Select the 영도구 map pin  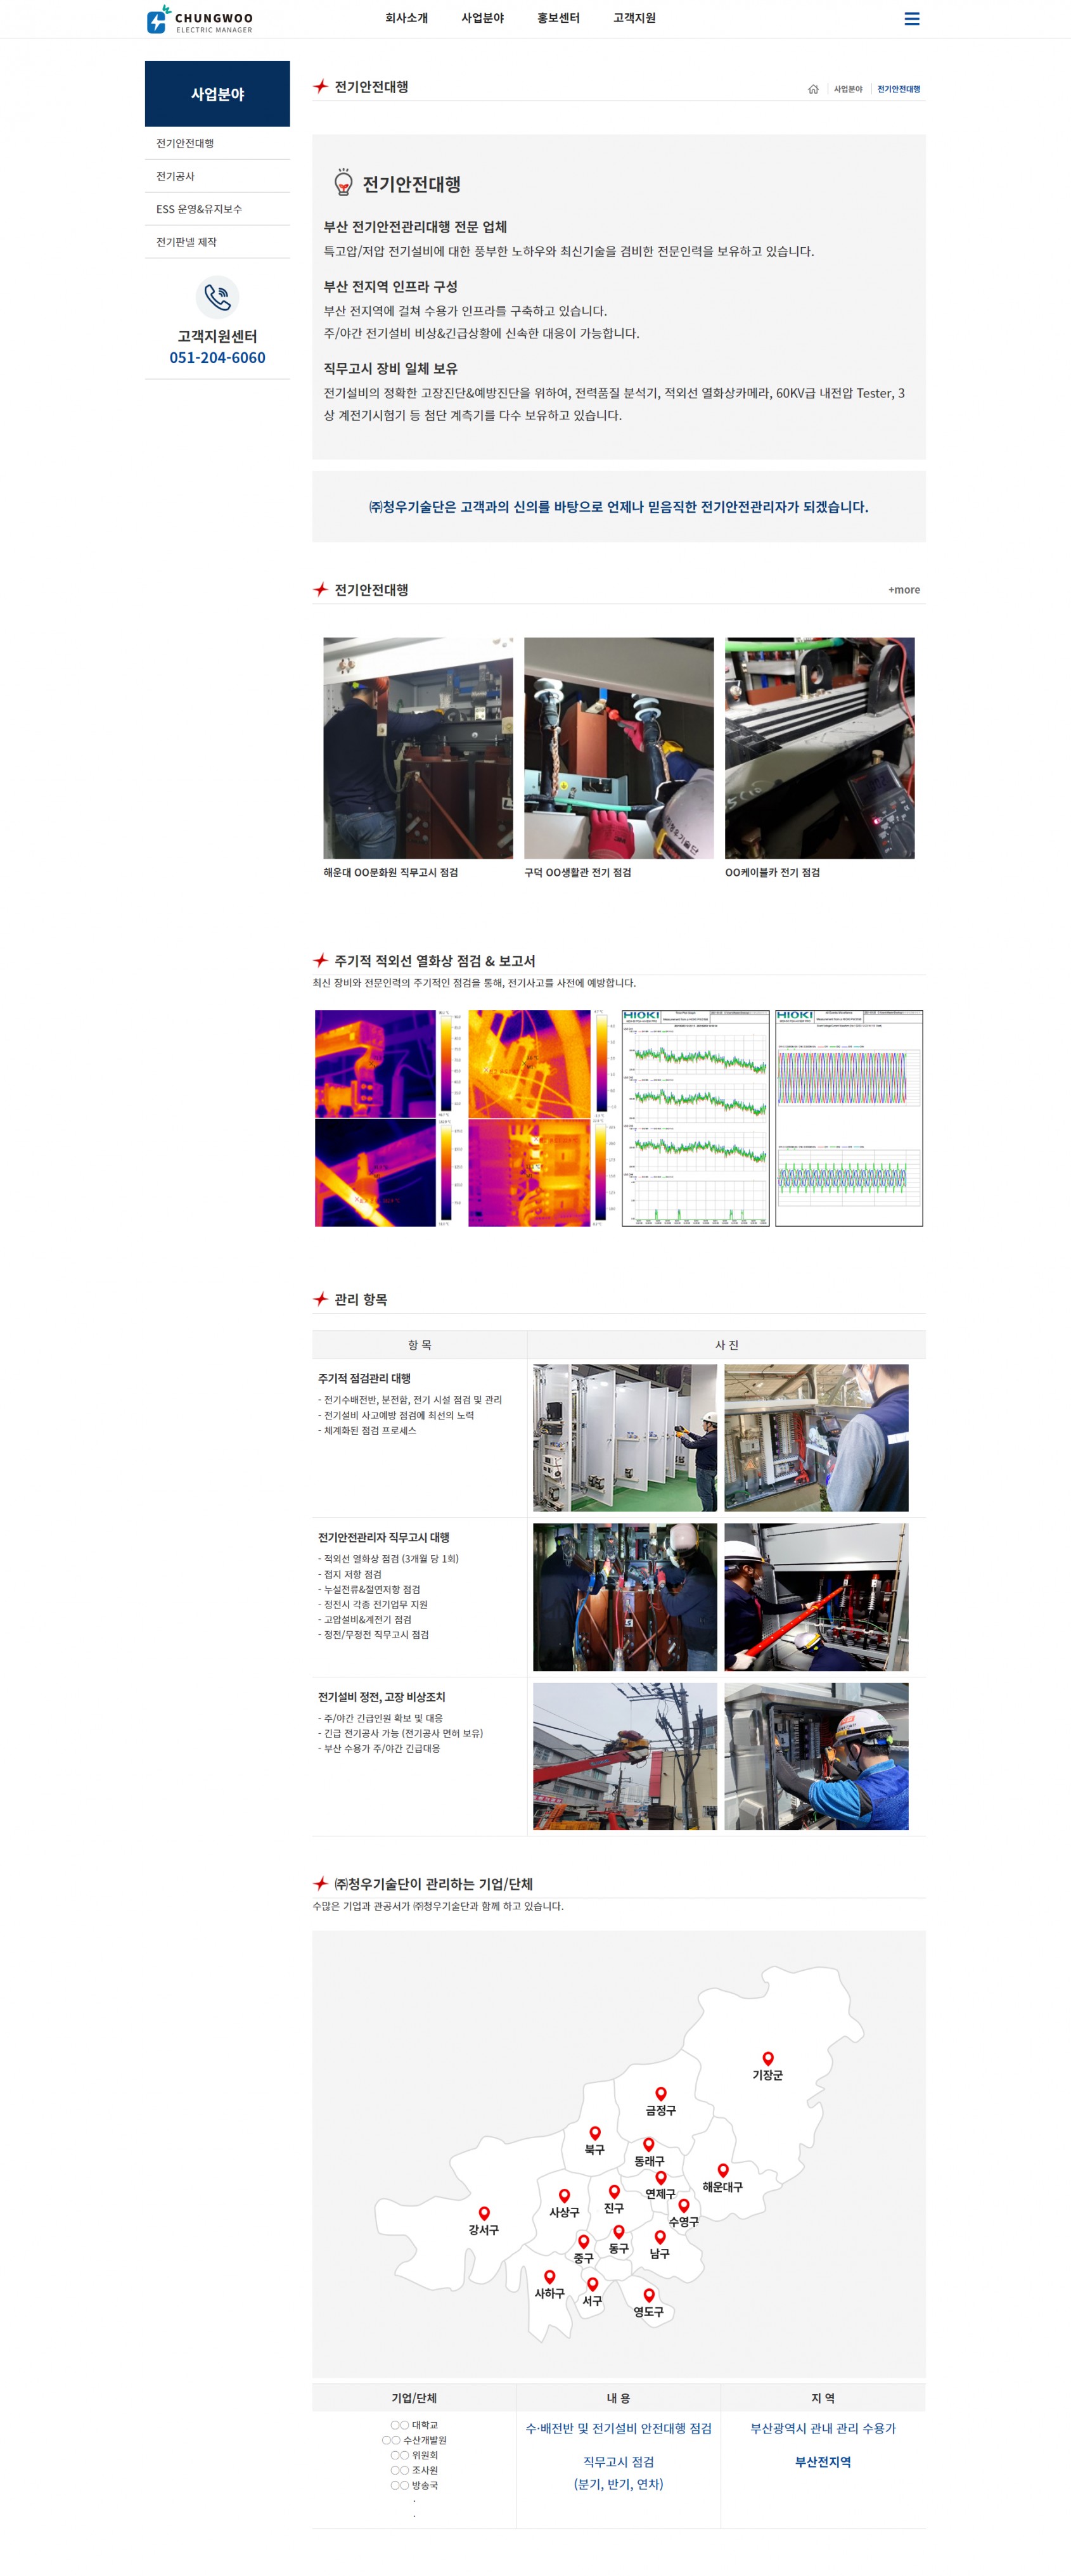[649, 2295]
